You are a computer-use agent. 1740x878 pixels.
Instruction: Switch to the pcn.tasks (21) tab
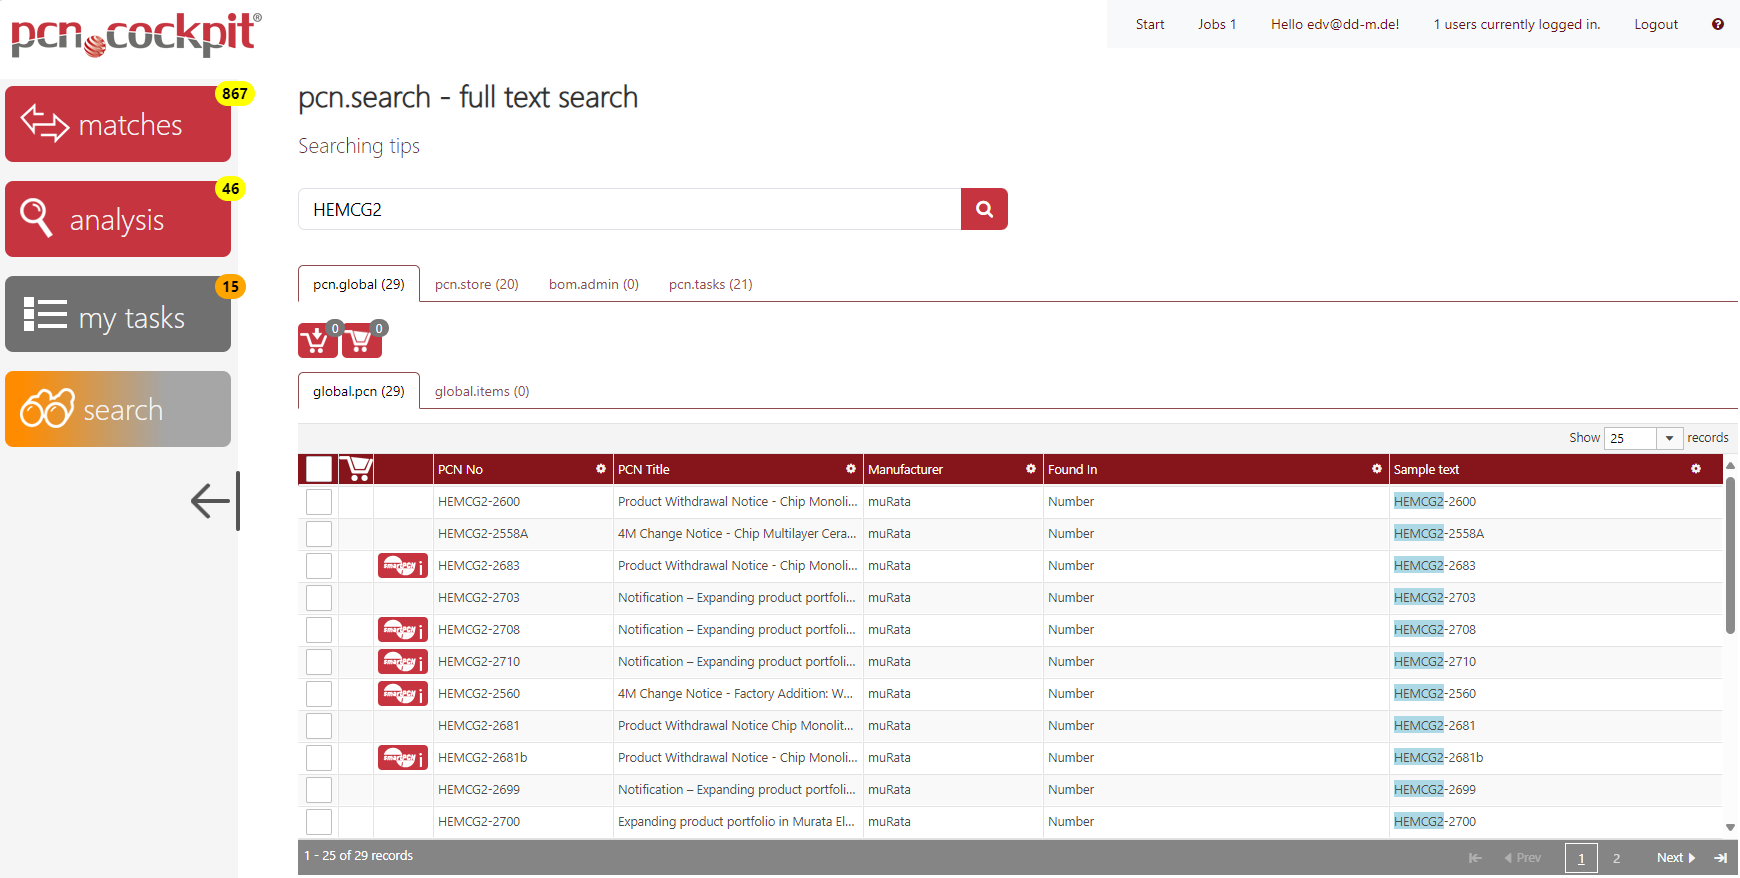coord(711,284)
